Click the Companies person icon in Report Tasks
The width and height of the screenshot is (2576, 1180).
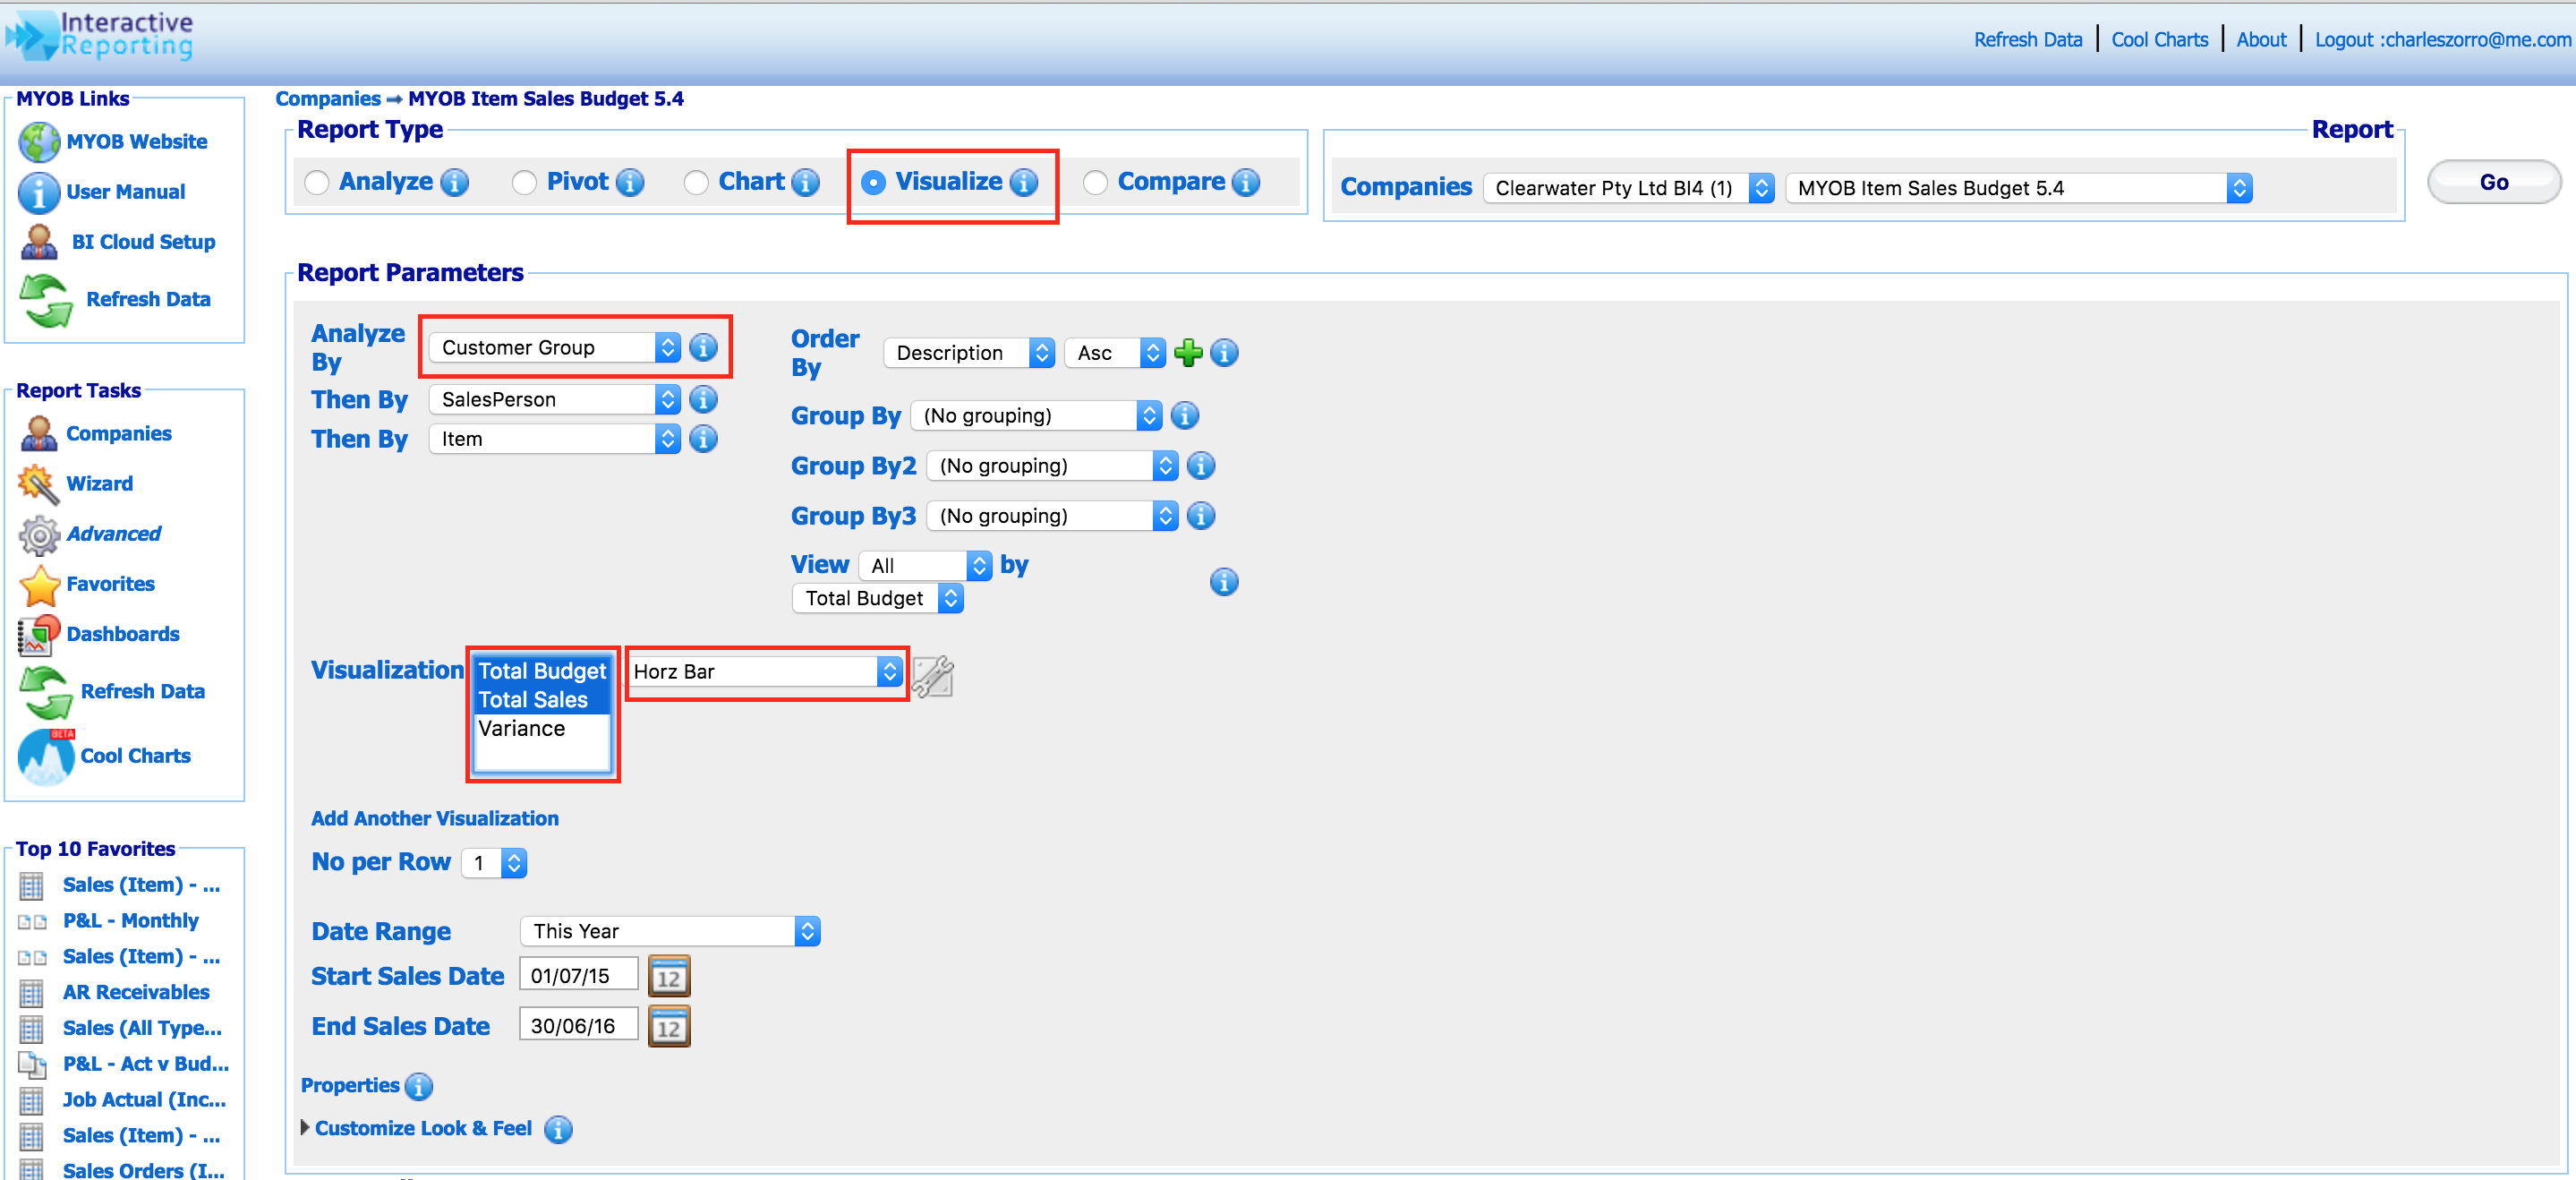(39, 434)
